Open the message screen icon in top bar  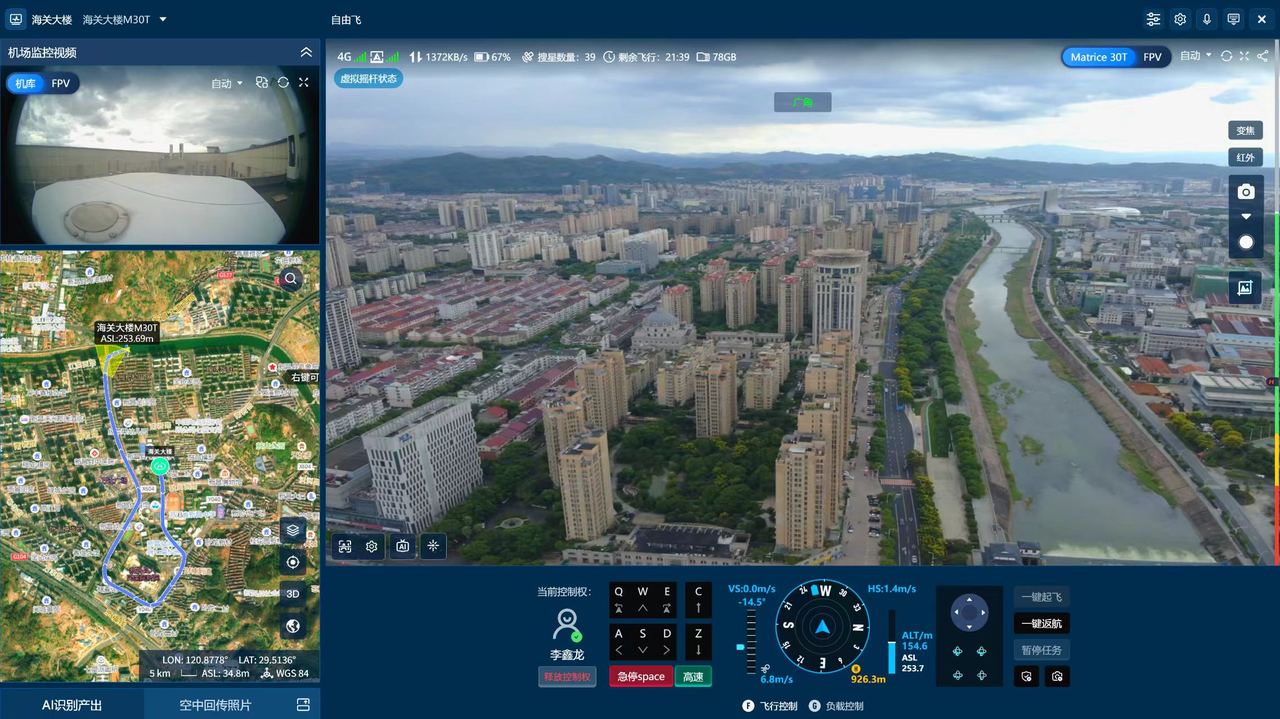pyautogui.click(x=1234, y=19)
